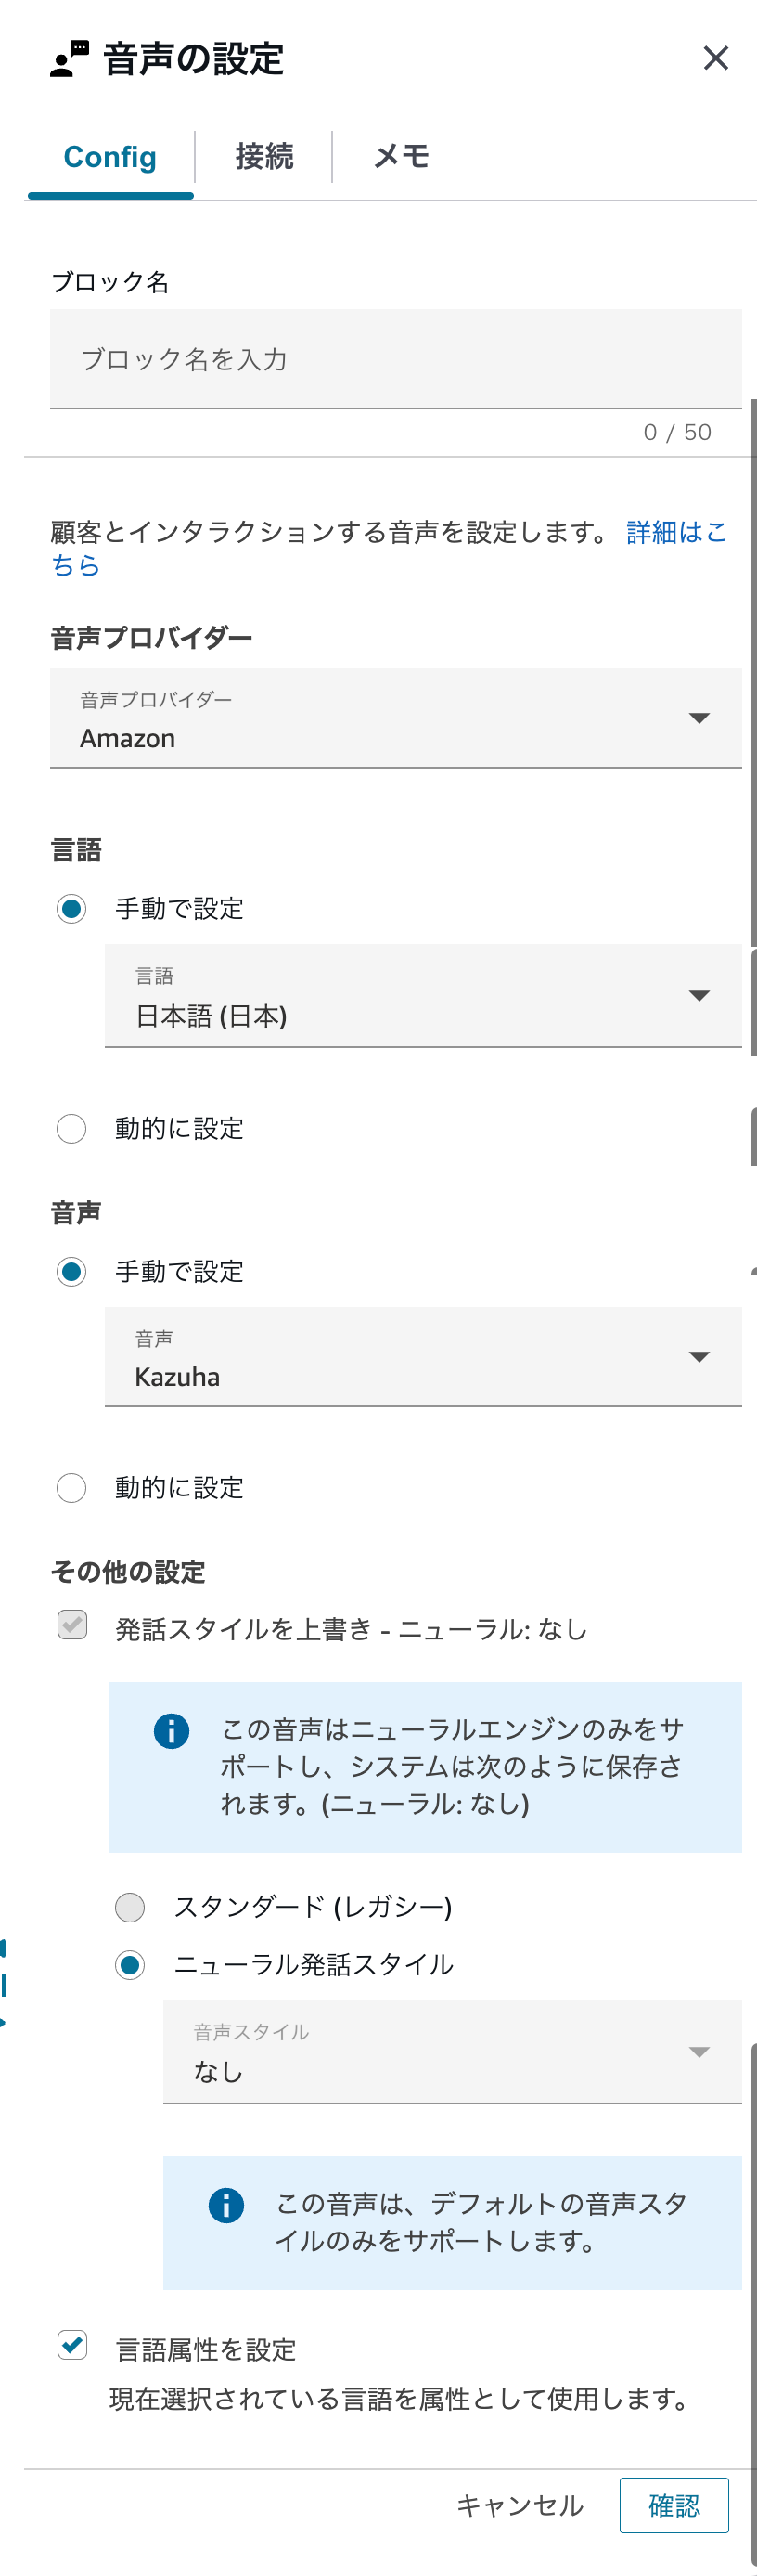Image resolution: width=757 pixels, height=2576 pixels.
Task: Switch to the 接続 tab
Action: pos(264,157)
